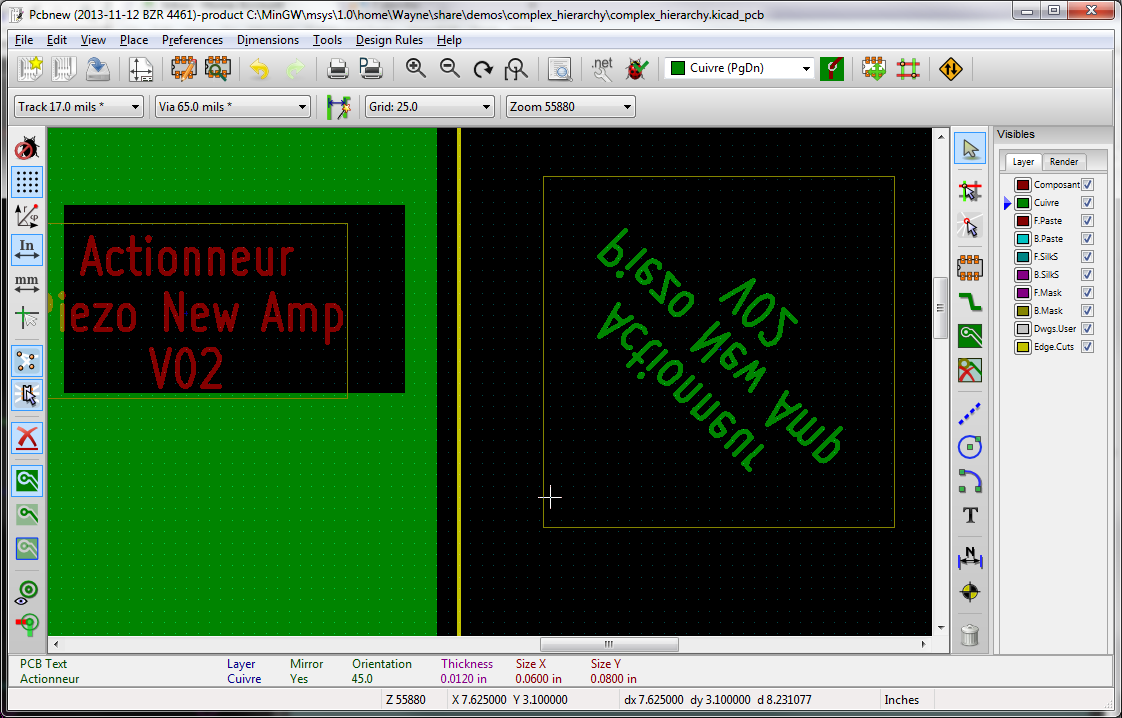Click the design rules check ladybug icon
1122x718 pixels.
click(x=635, y=69)
